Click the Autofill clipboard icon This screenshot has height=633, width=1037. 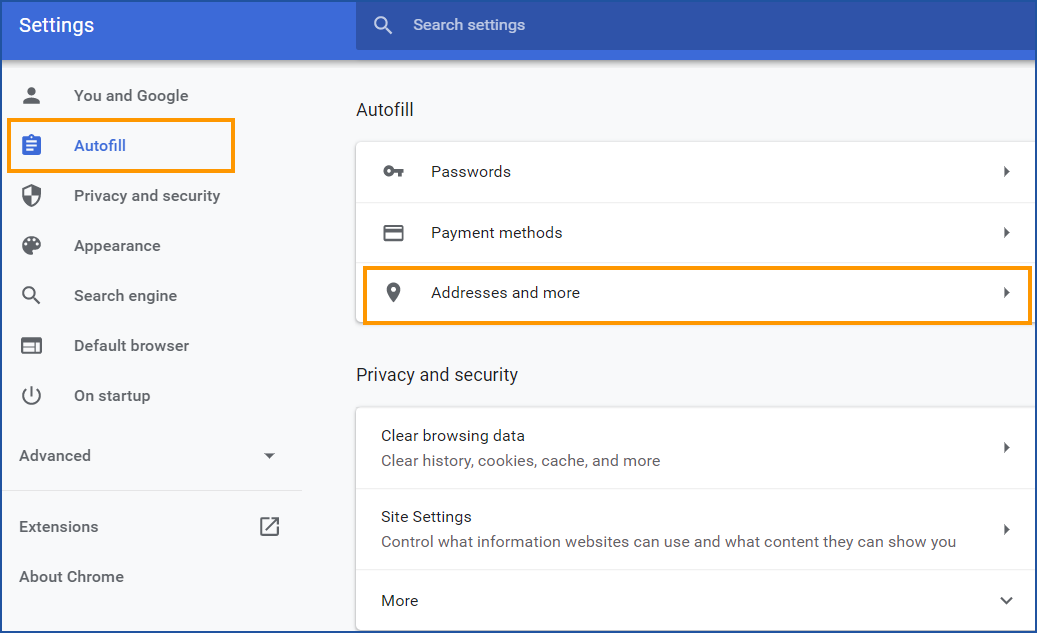point(31,145)
